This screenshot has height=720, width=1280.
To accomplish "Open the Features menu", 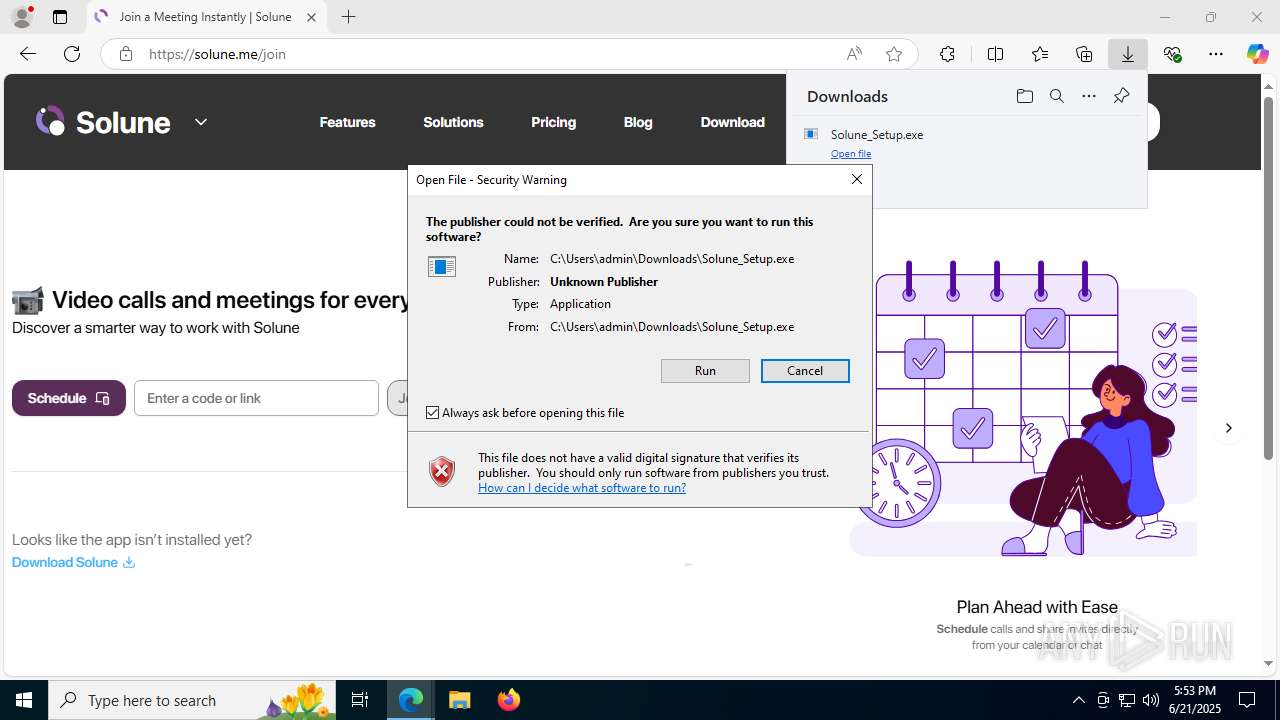I will pos(347,122).
